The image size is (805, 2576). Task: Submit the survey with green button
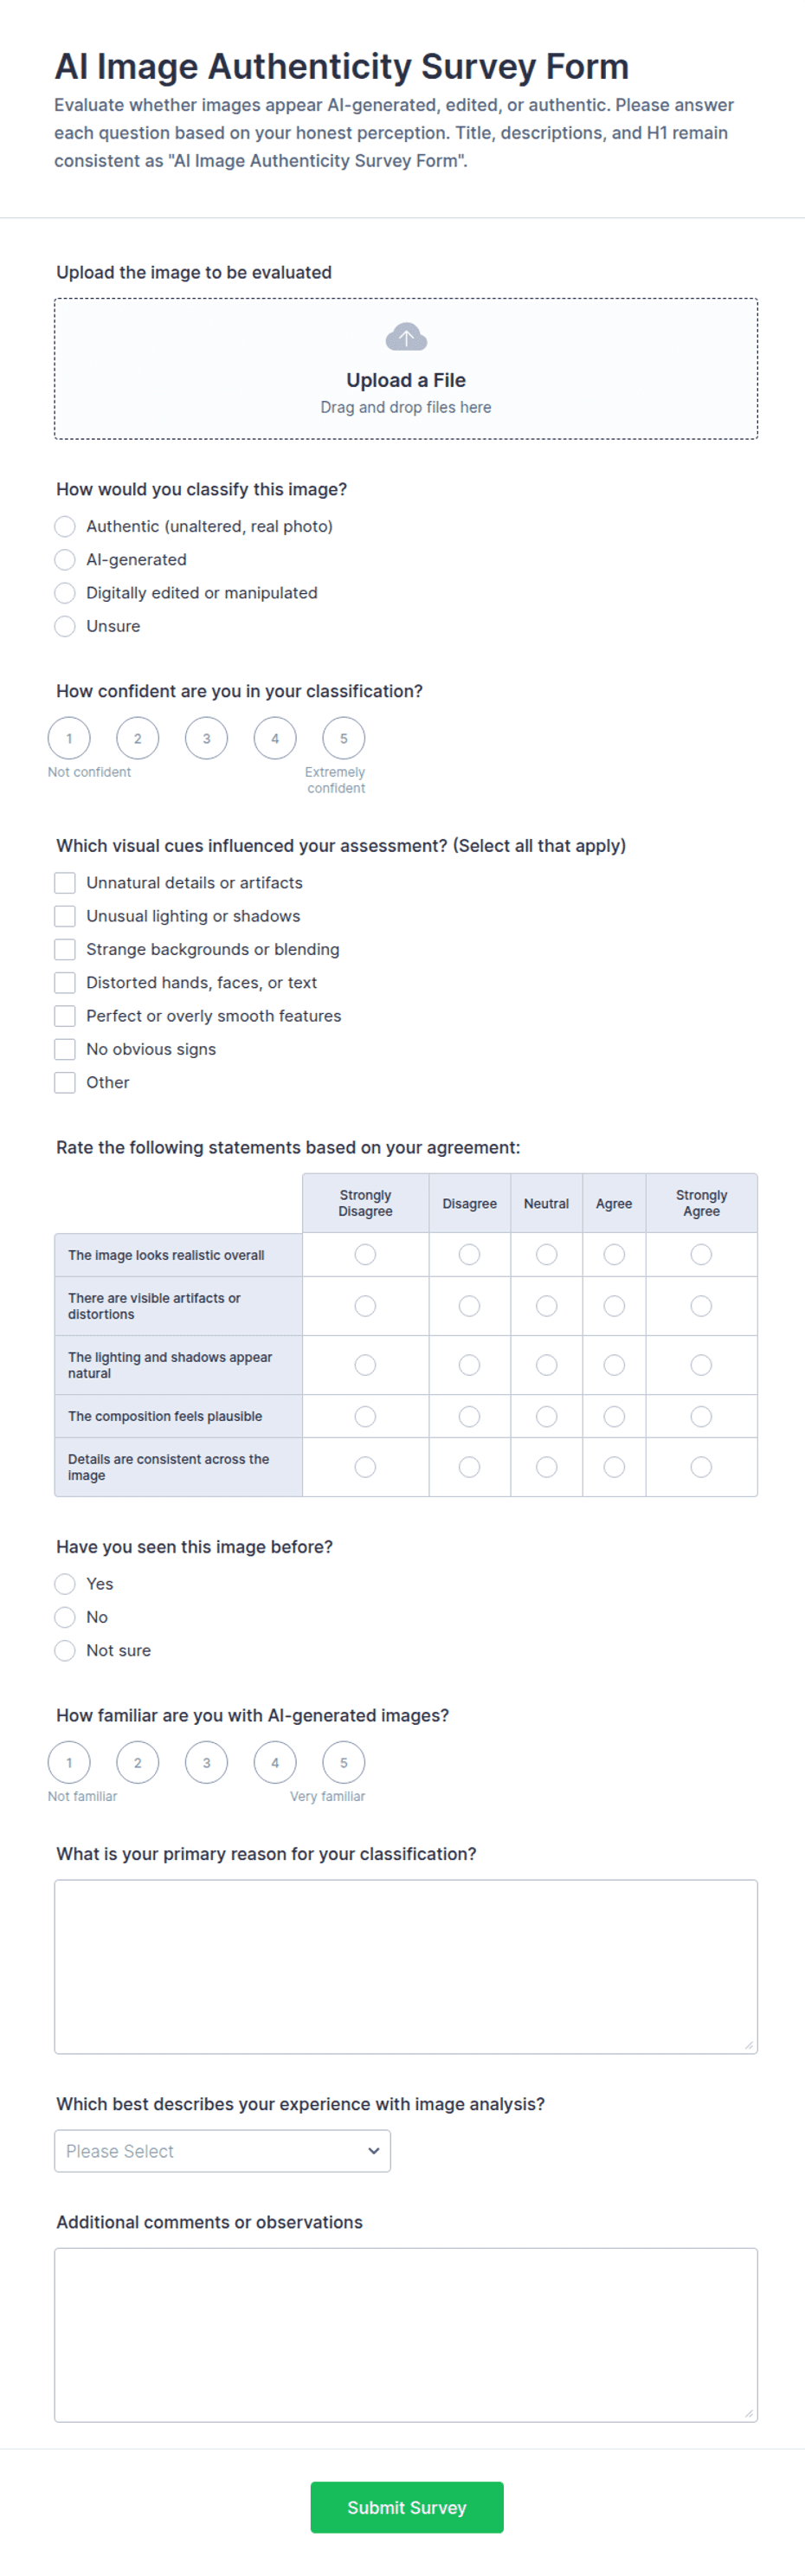coord(406,2506)
